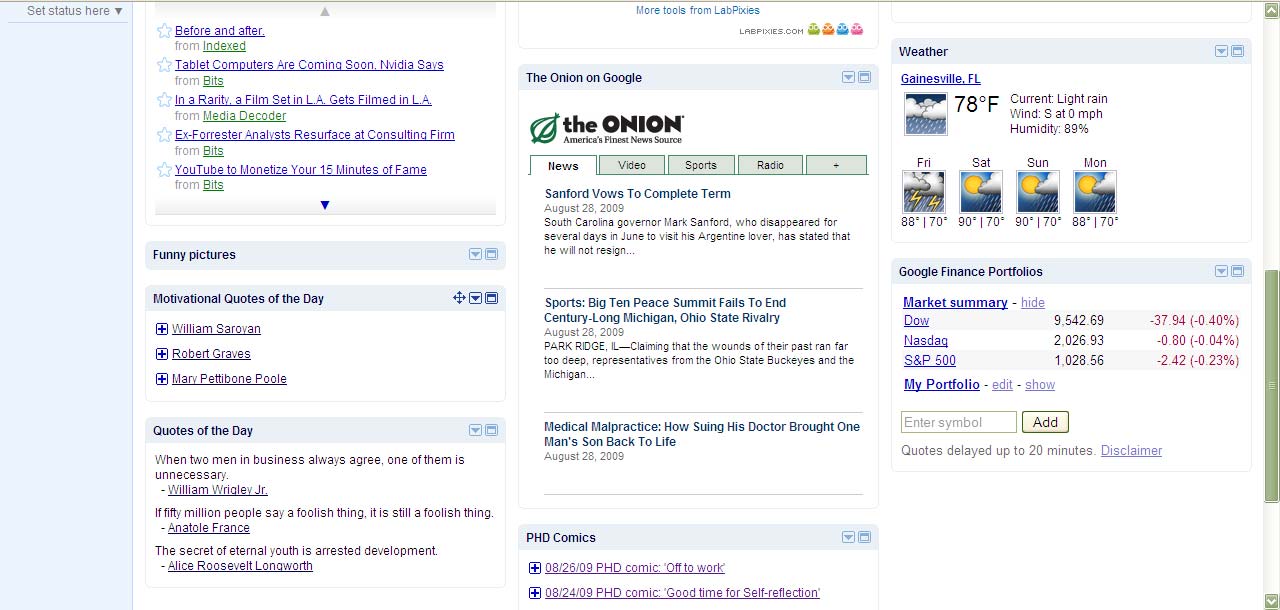Show the portfolio
The image size is (1280, 610).
[1040, 385]
